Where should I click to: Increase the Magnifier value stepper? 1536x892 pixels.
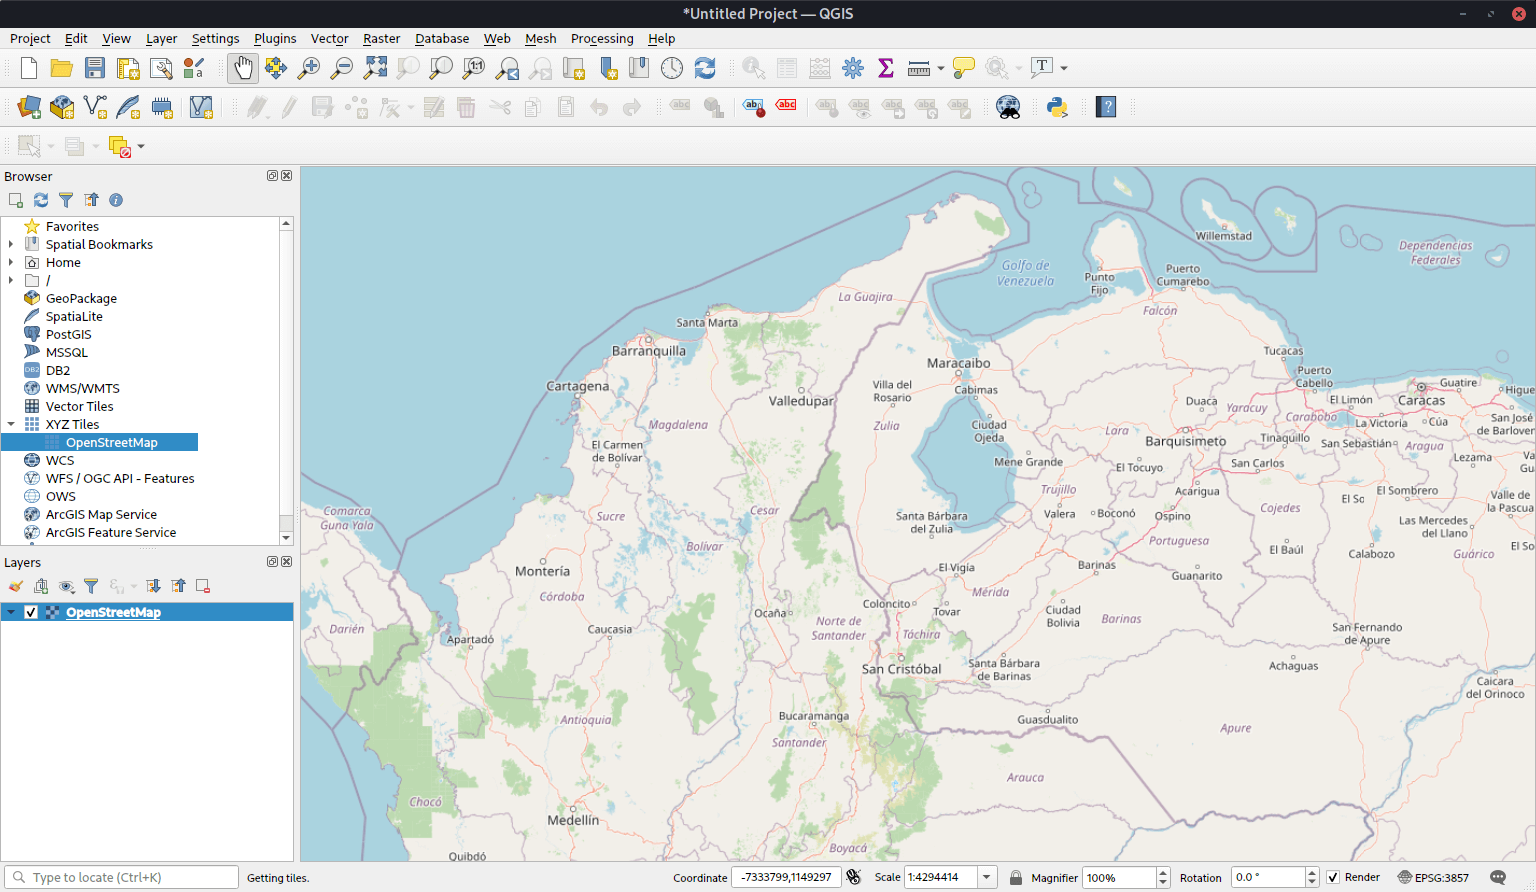pos(1163,872)
